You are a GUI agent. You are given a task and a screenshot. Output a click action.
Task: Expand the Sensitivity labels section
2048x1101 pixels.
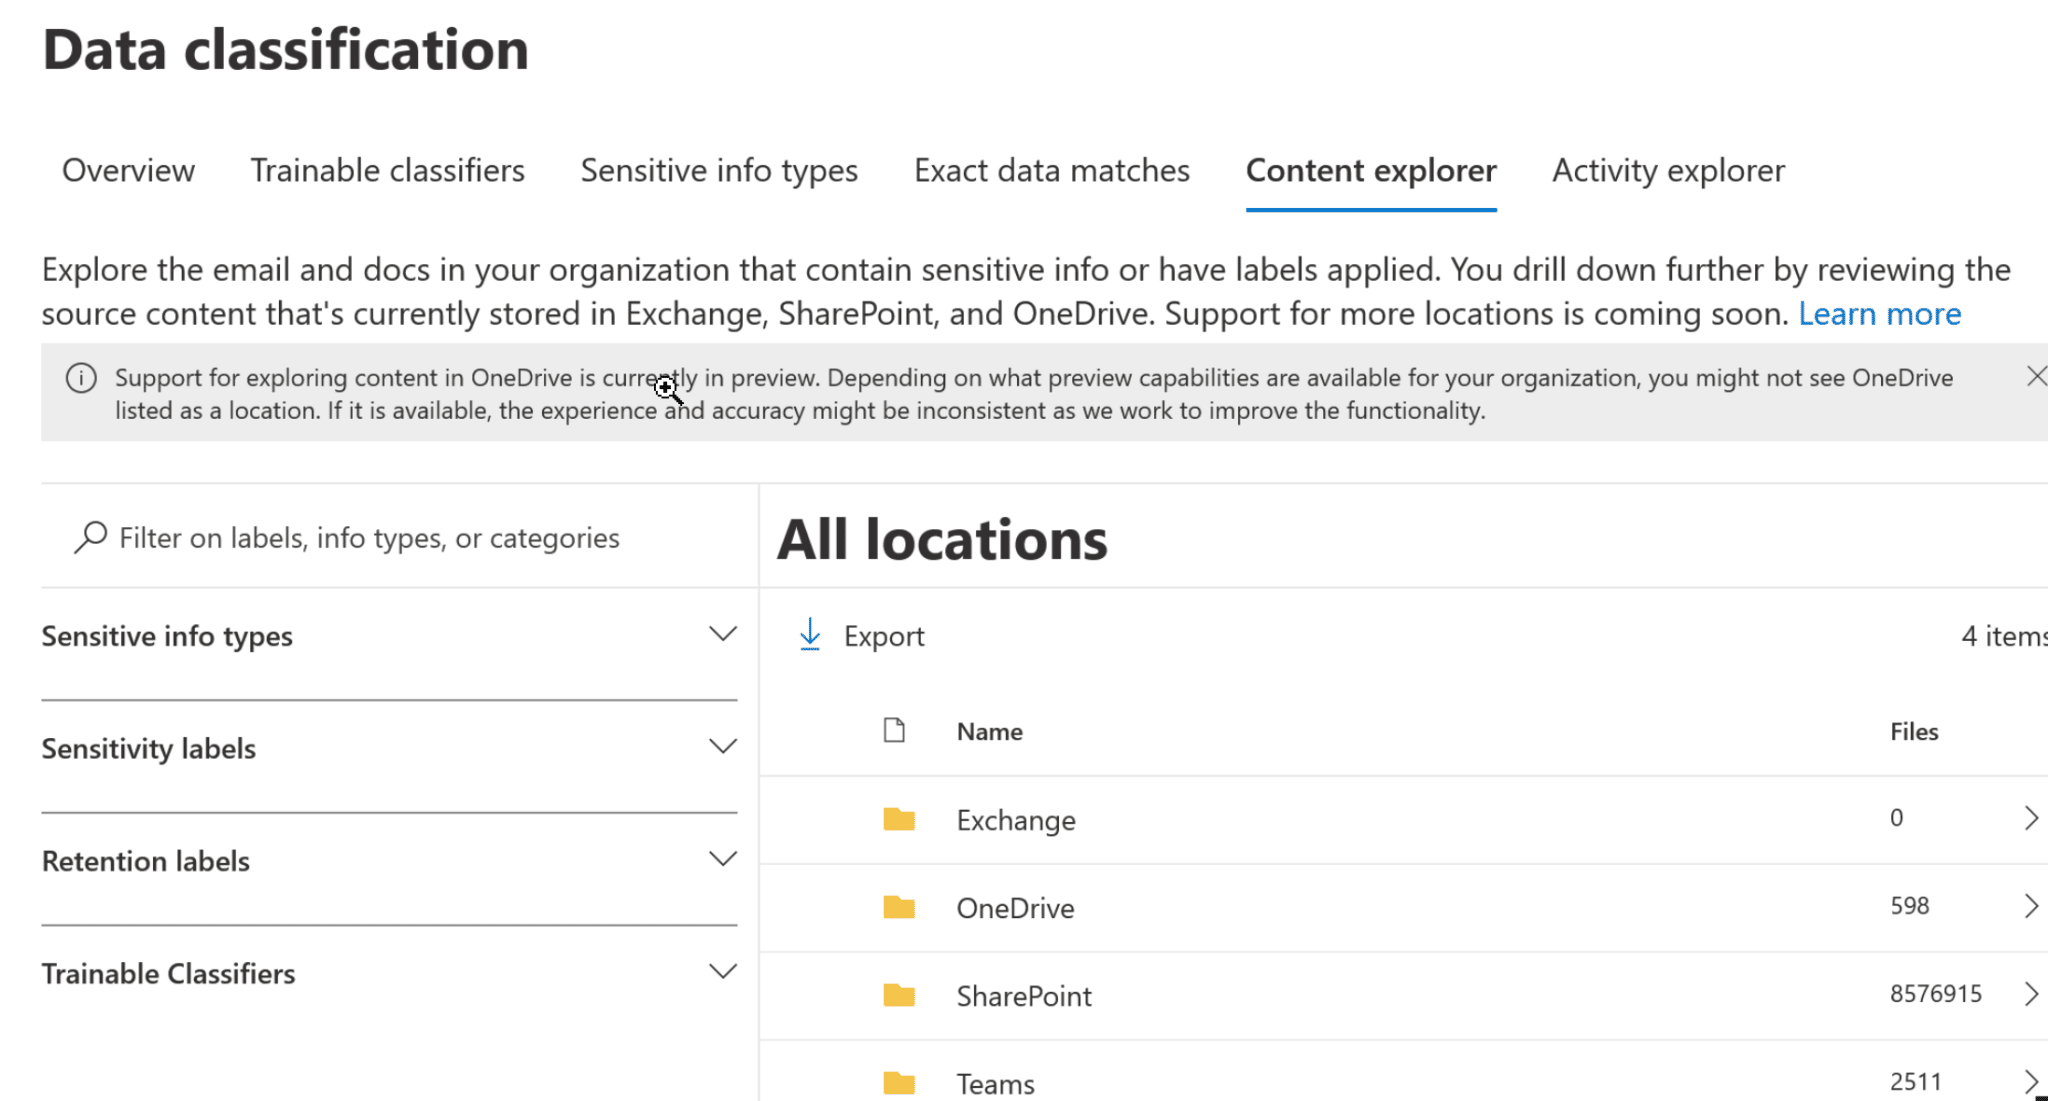point(723,745)
